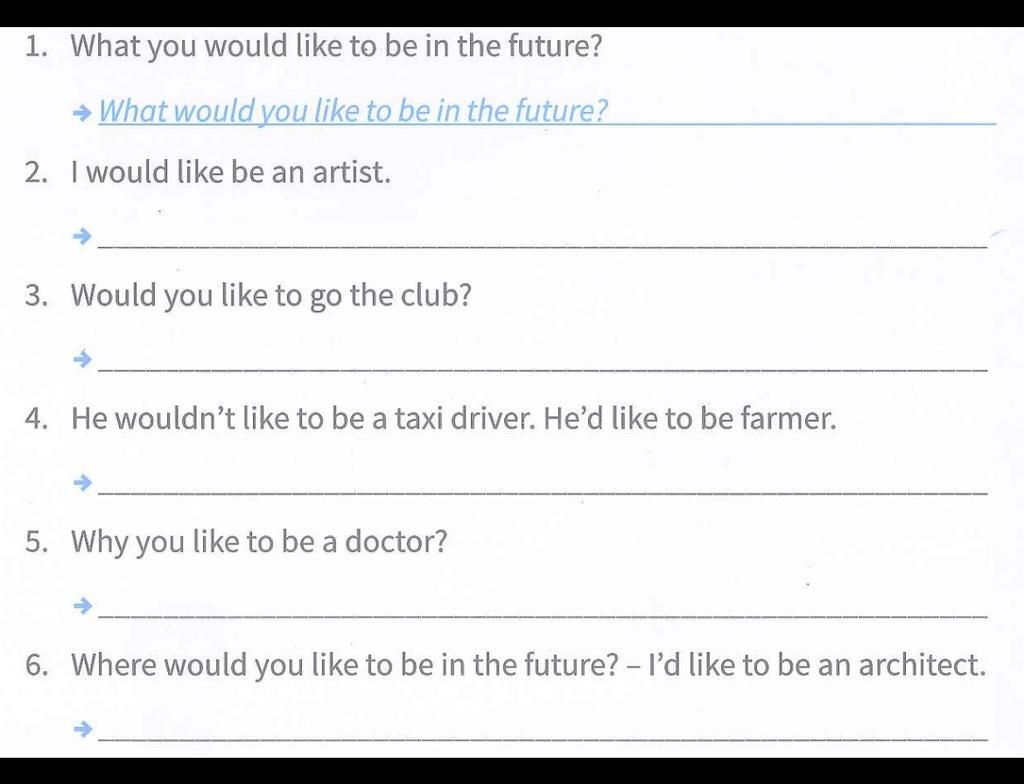Click the blue arrow under sentence 3
The height and width of the screenshot is (784, 1024).
[82, 359]
